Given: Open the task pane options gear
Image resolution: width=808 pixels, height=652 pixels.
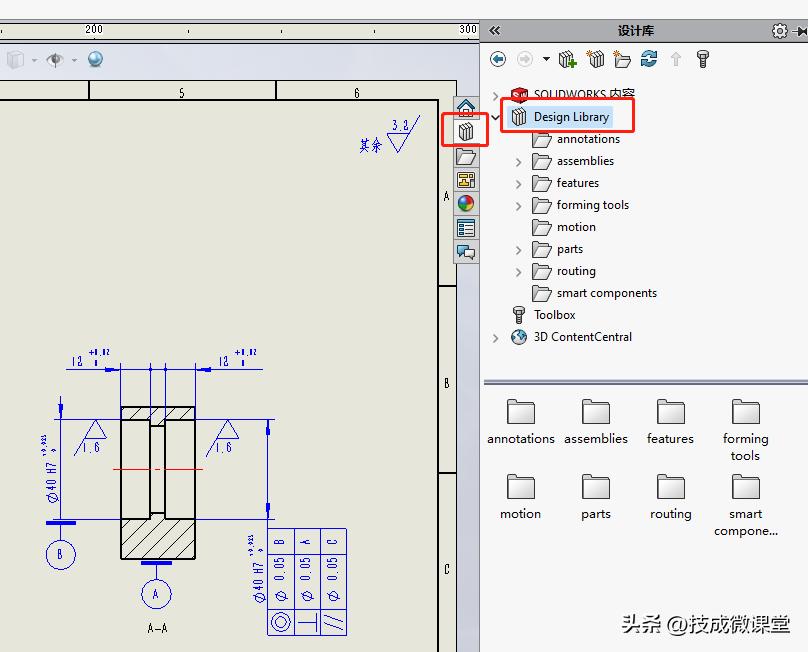Looking at the screenshot, I should click(x=781, y=31).
